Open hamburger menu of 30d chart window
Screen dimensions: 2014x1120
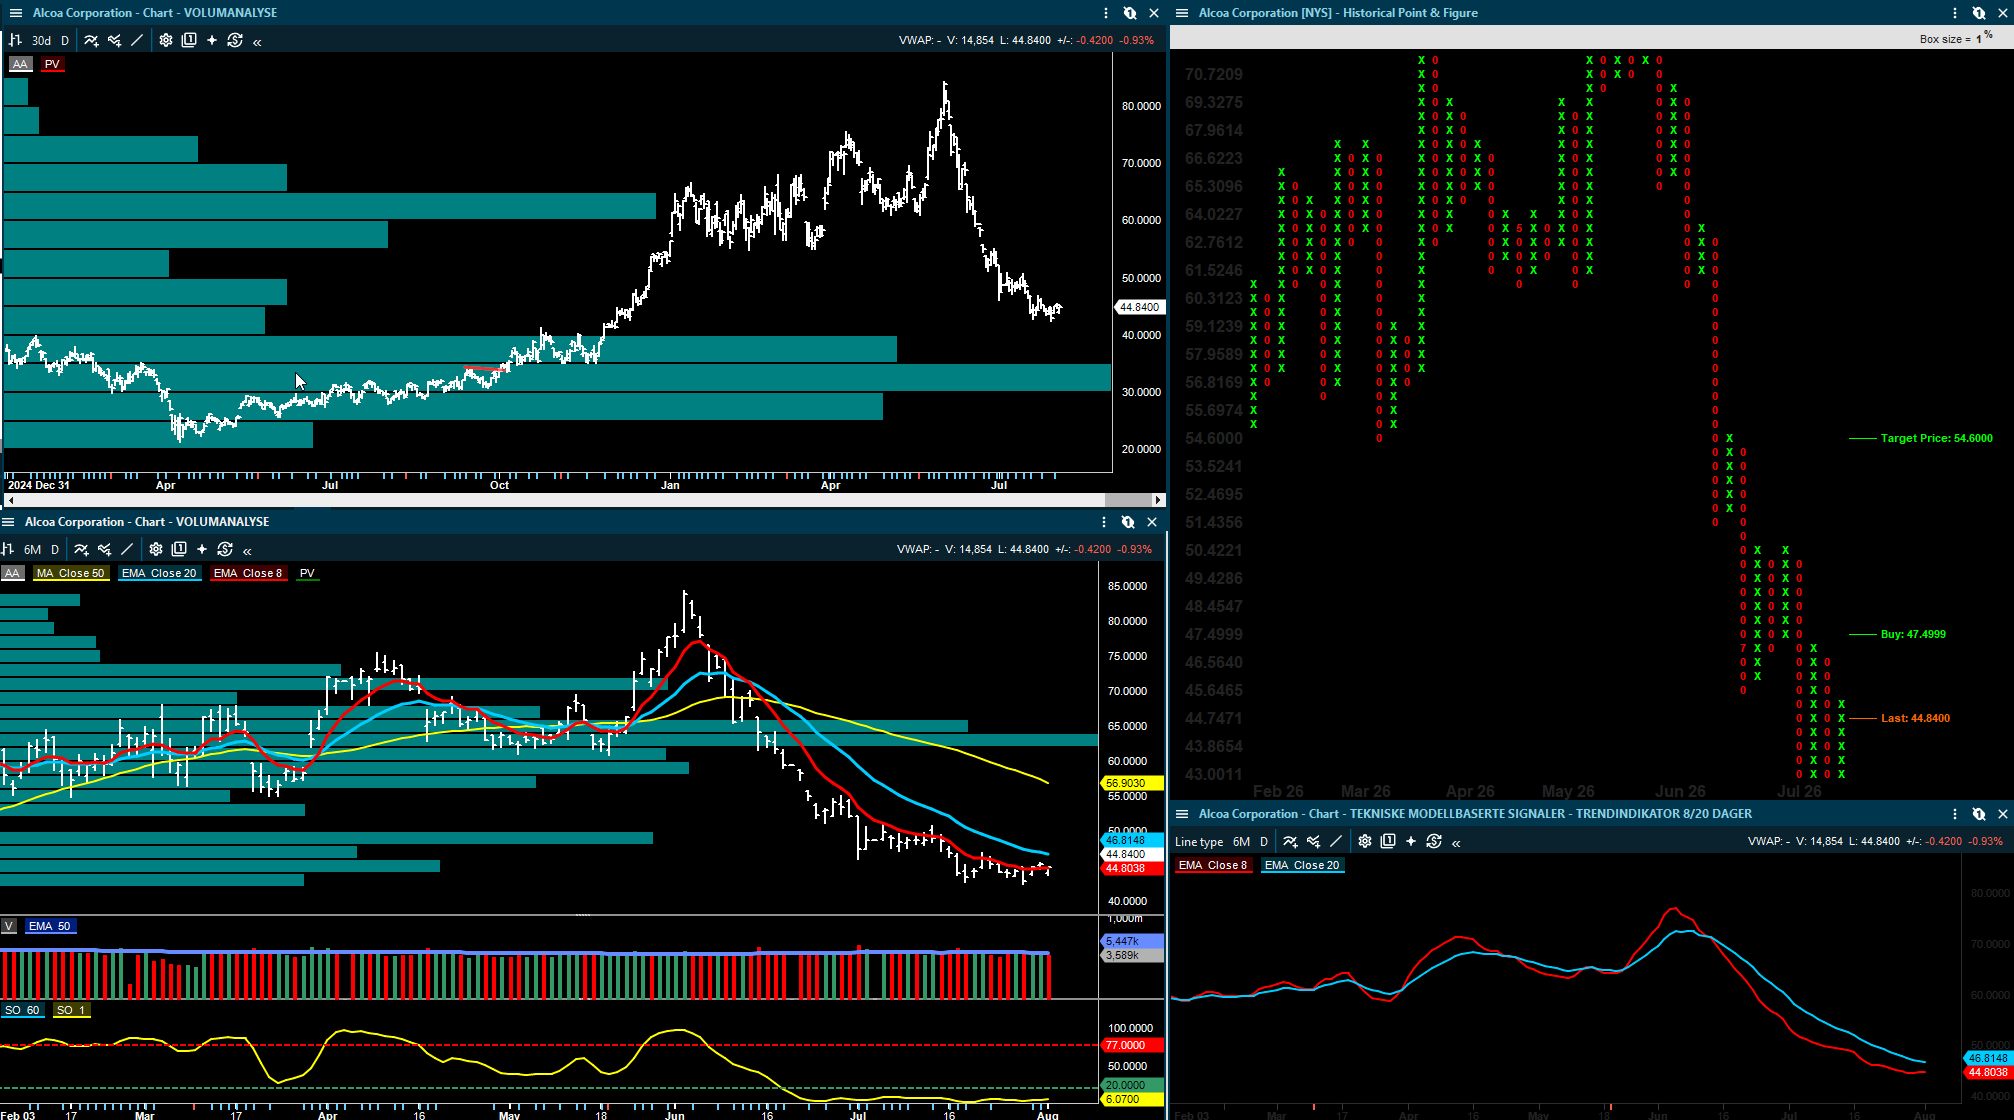[16, 13]
